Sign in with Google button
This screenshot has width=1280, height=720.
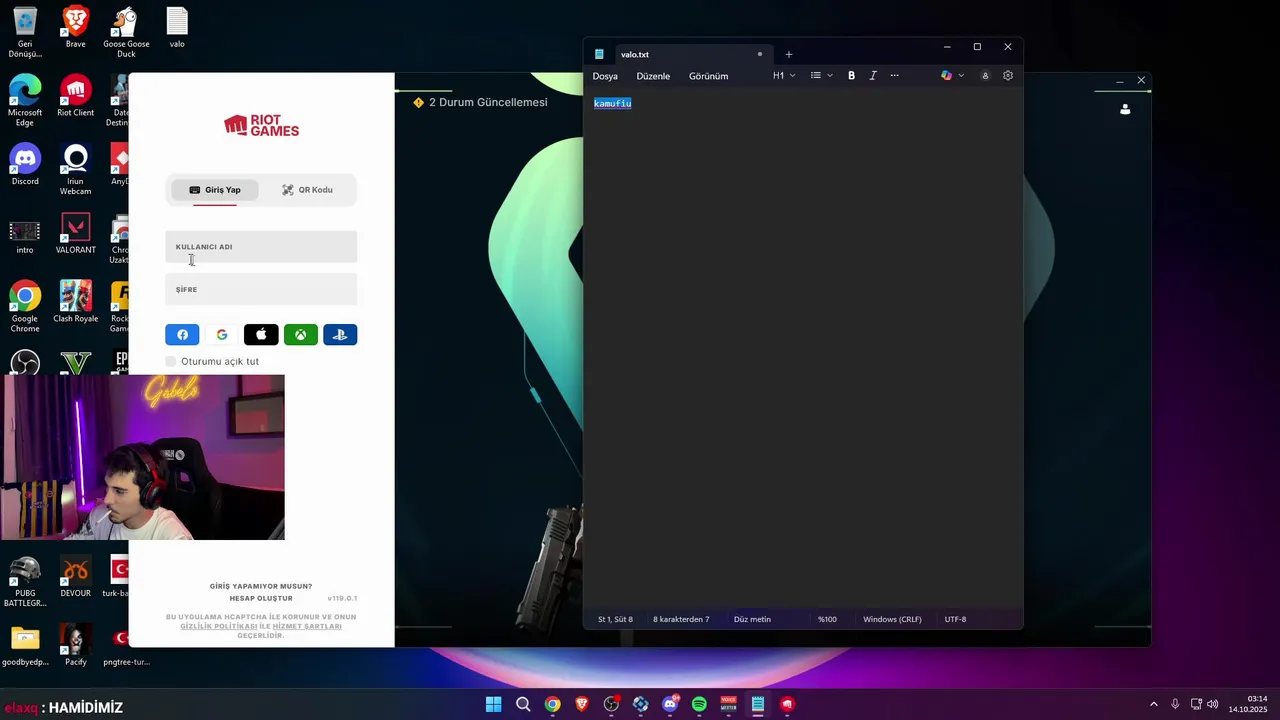point(222,335)
